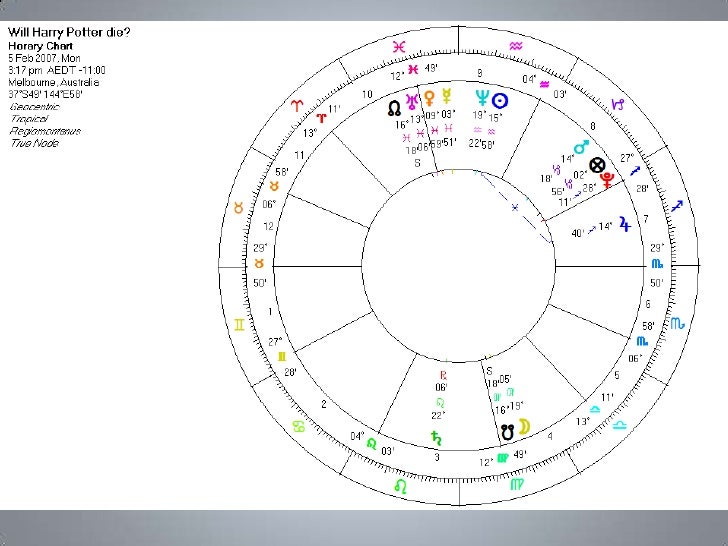Click house number 10 label

point(367,94)
